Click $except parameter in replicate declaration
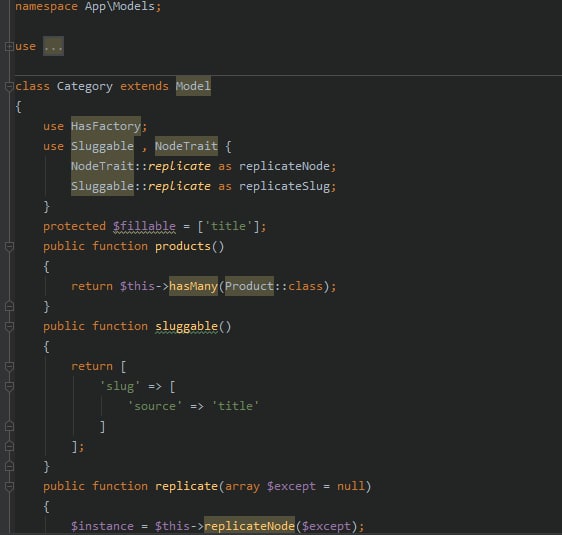 (x=291, y=487)
